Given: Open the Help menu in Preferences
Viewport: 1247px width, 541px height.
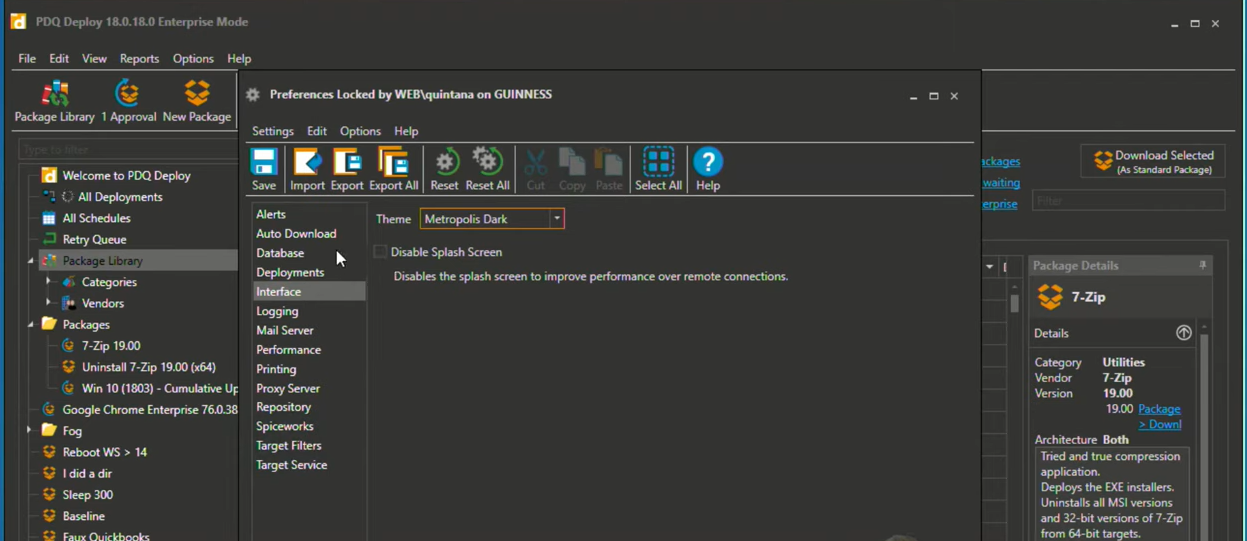Looking at the screenshot, I should coord(406,131).
